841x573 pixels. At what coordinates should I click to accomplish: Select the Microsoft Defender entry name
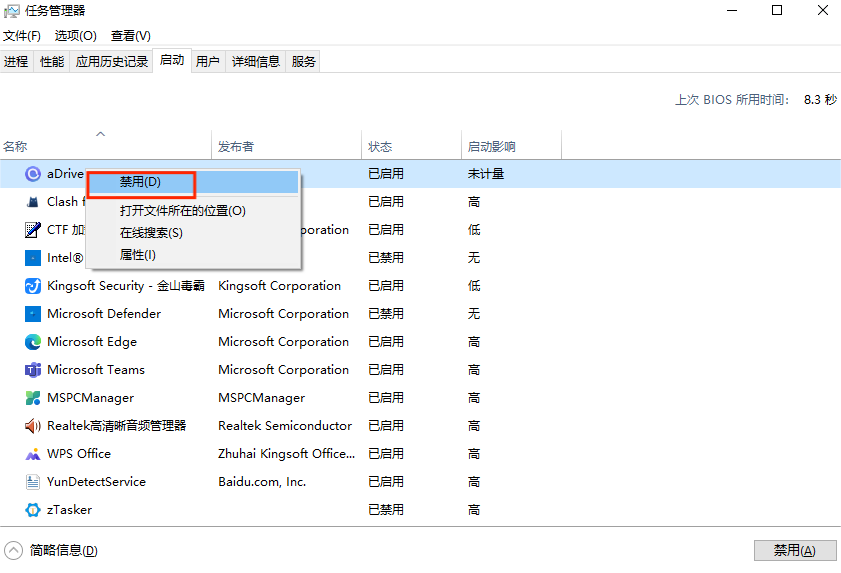[x=104, y=314]
